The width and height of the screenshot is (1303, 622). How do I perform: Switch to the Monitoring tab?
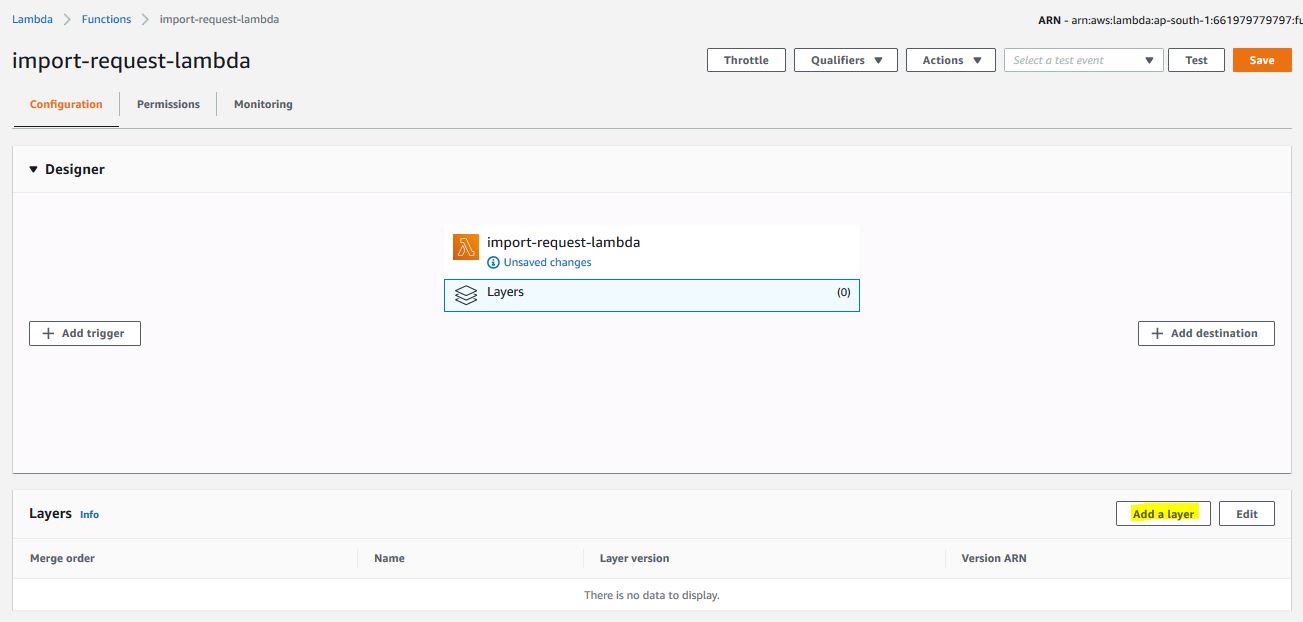pyautogui.click(x=263, y=104)
